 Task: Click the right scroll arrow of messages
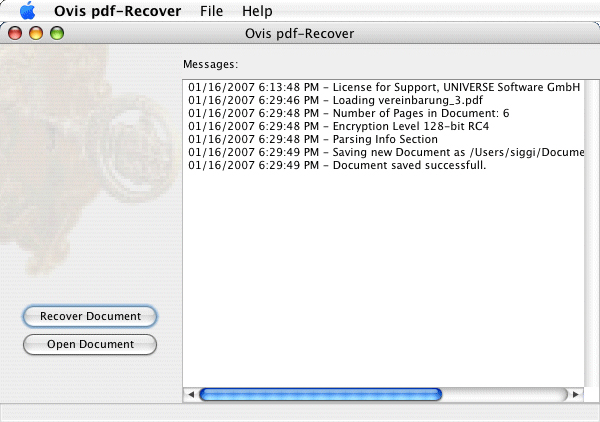tap(576, 394)
